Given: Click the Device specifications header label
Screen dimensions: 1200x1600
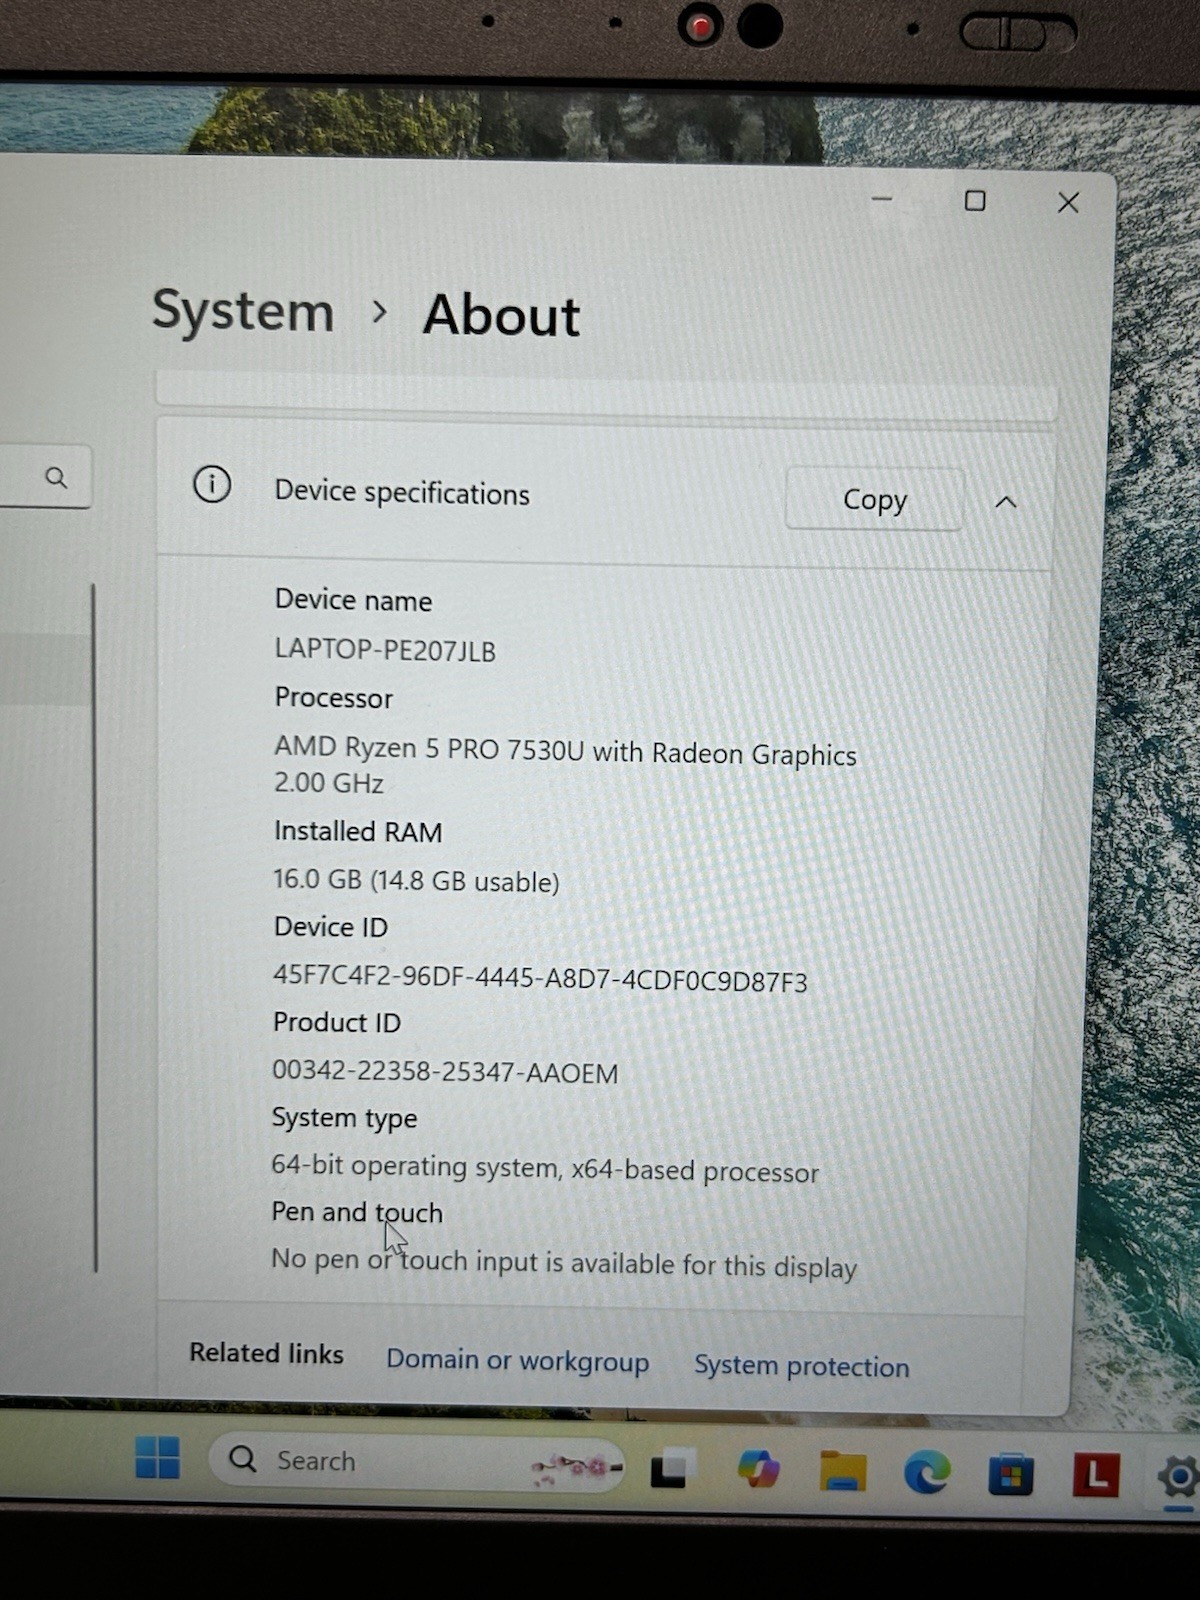Looking at the screenshot, I should (402, 492).
